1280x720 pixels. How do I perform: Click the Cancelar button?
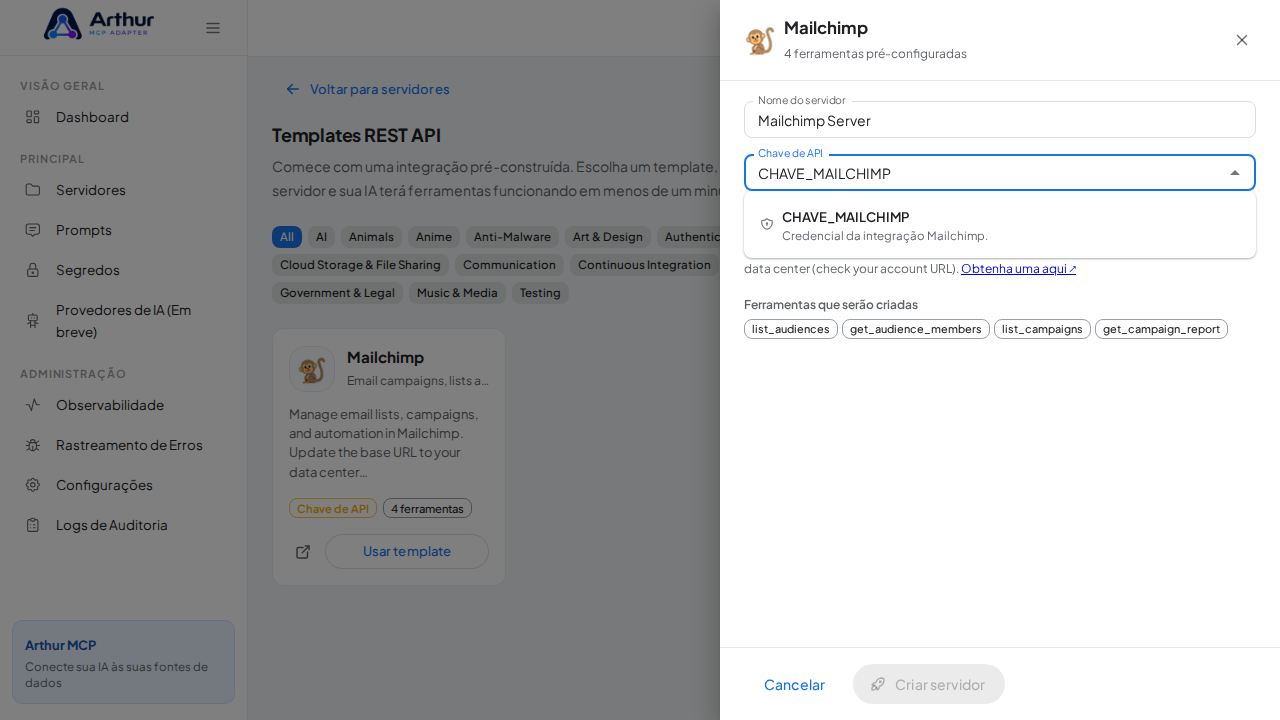[x=794, y=684]
